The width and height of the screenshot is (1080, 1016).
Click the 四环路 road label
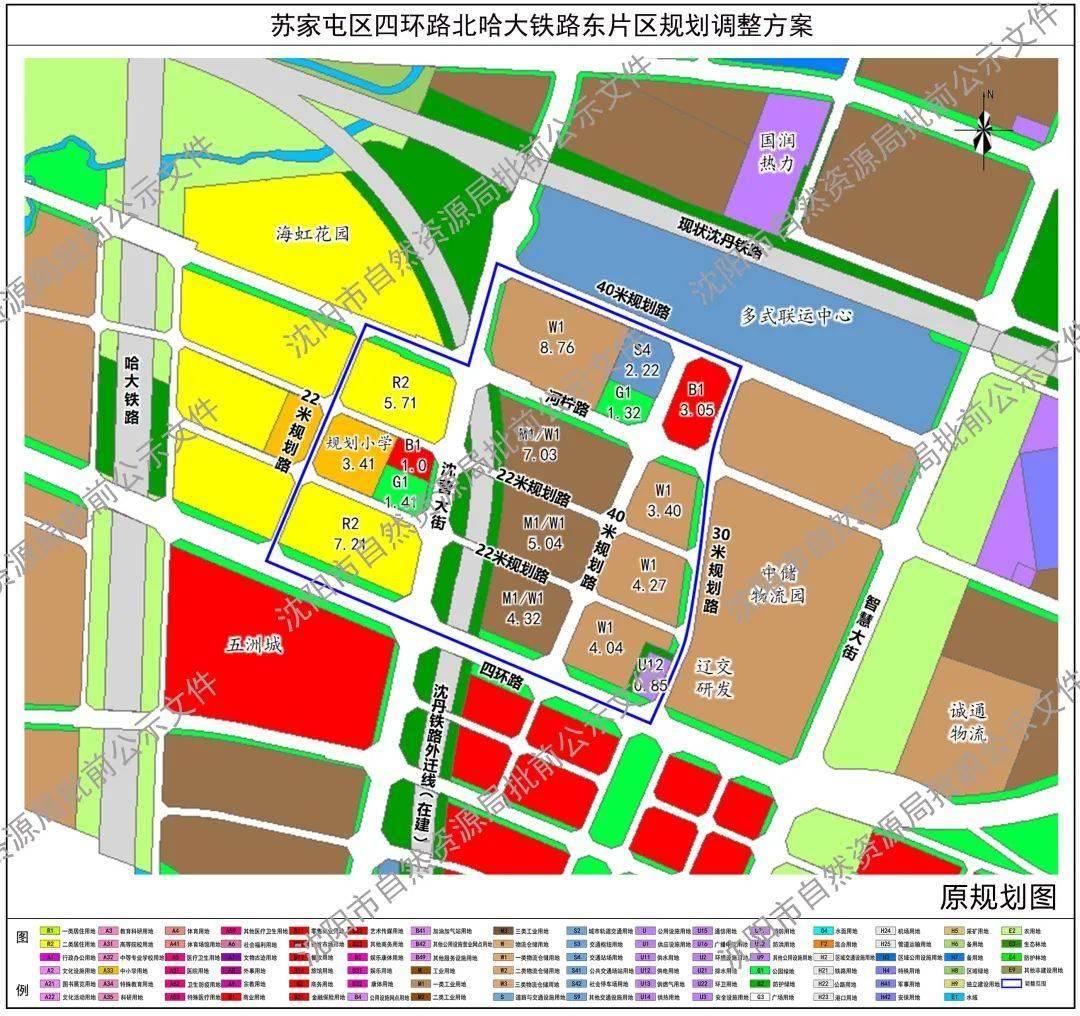click(x=501, y=676)
